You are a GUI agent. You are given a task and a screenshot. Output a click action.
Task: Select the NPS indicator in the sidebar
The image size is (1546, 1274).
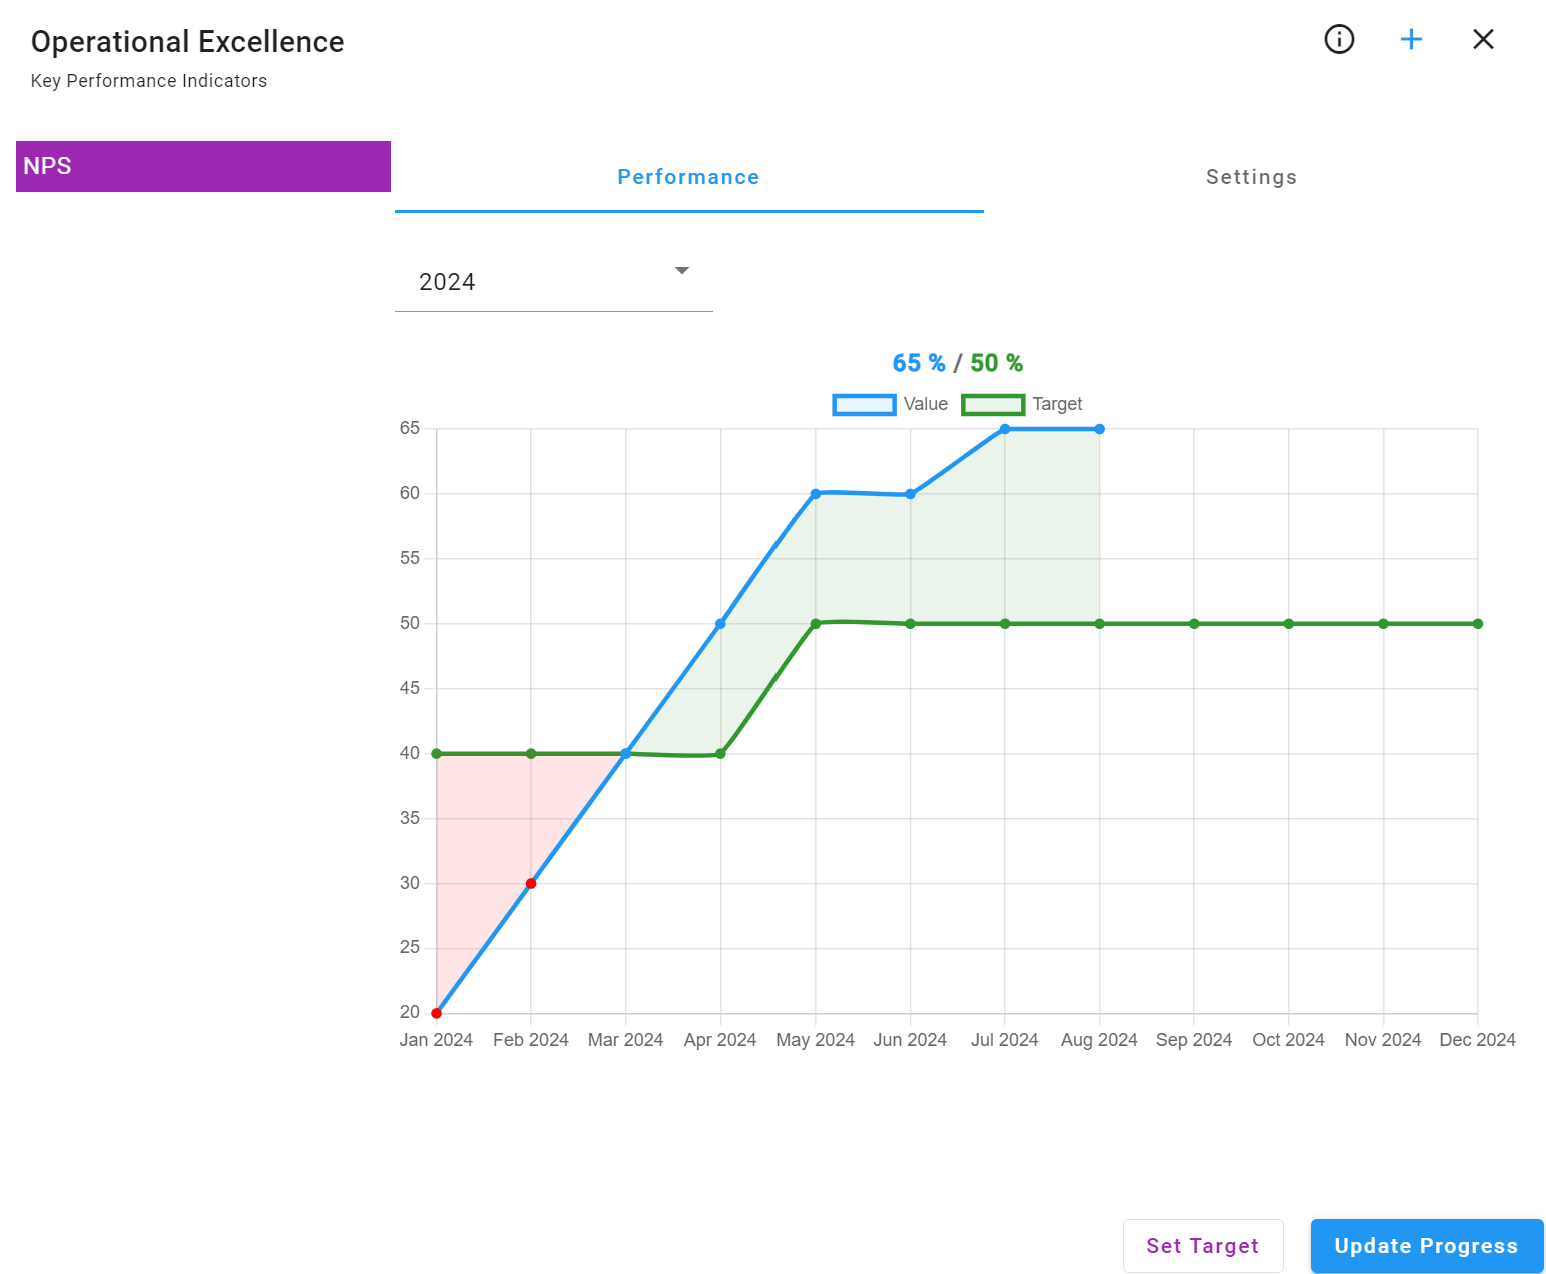point(203,166)
